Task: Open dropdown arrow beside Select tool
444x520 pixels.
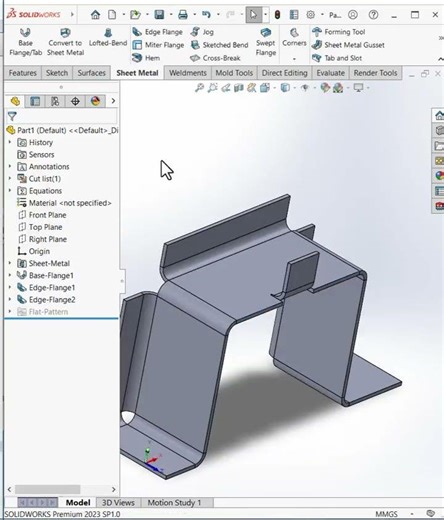Action: pos(265,15)
